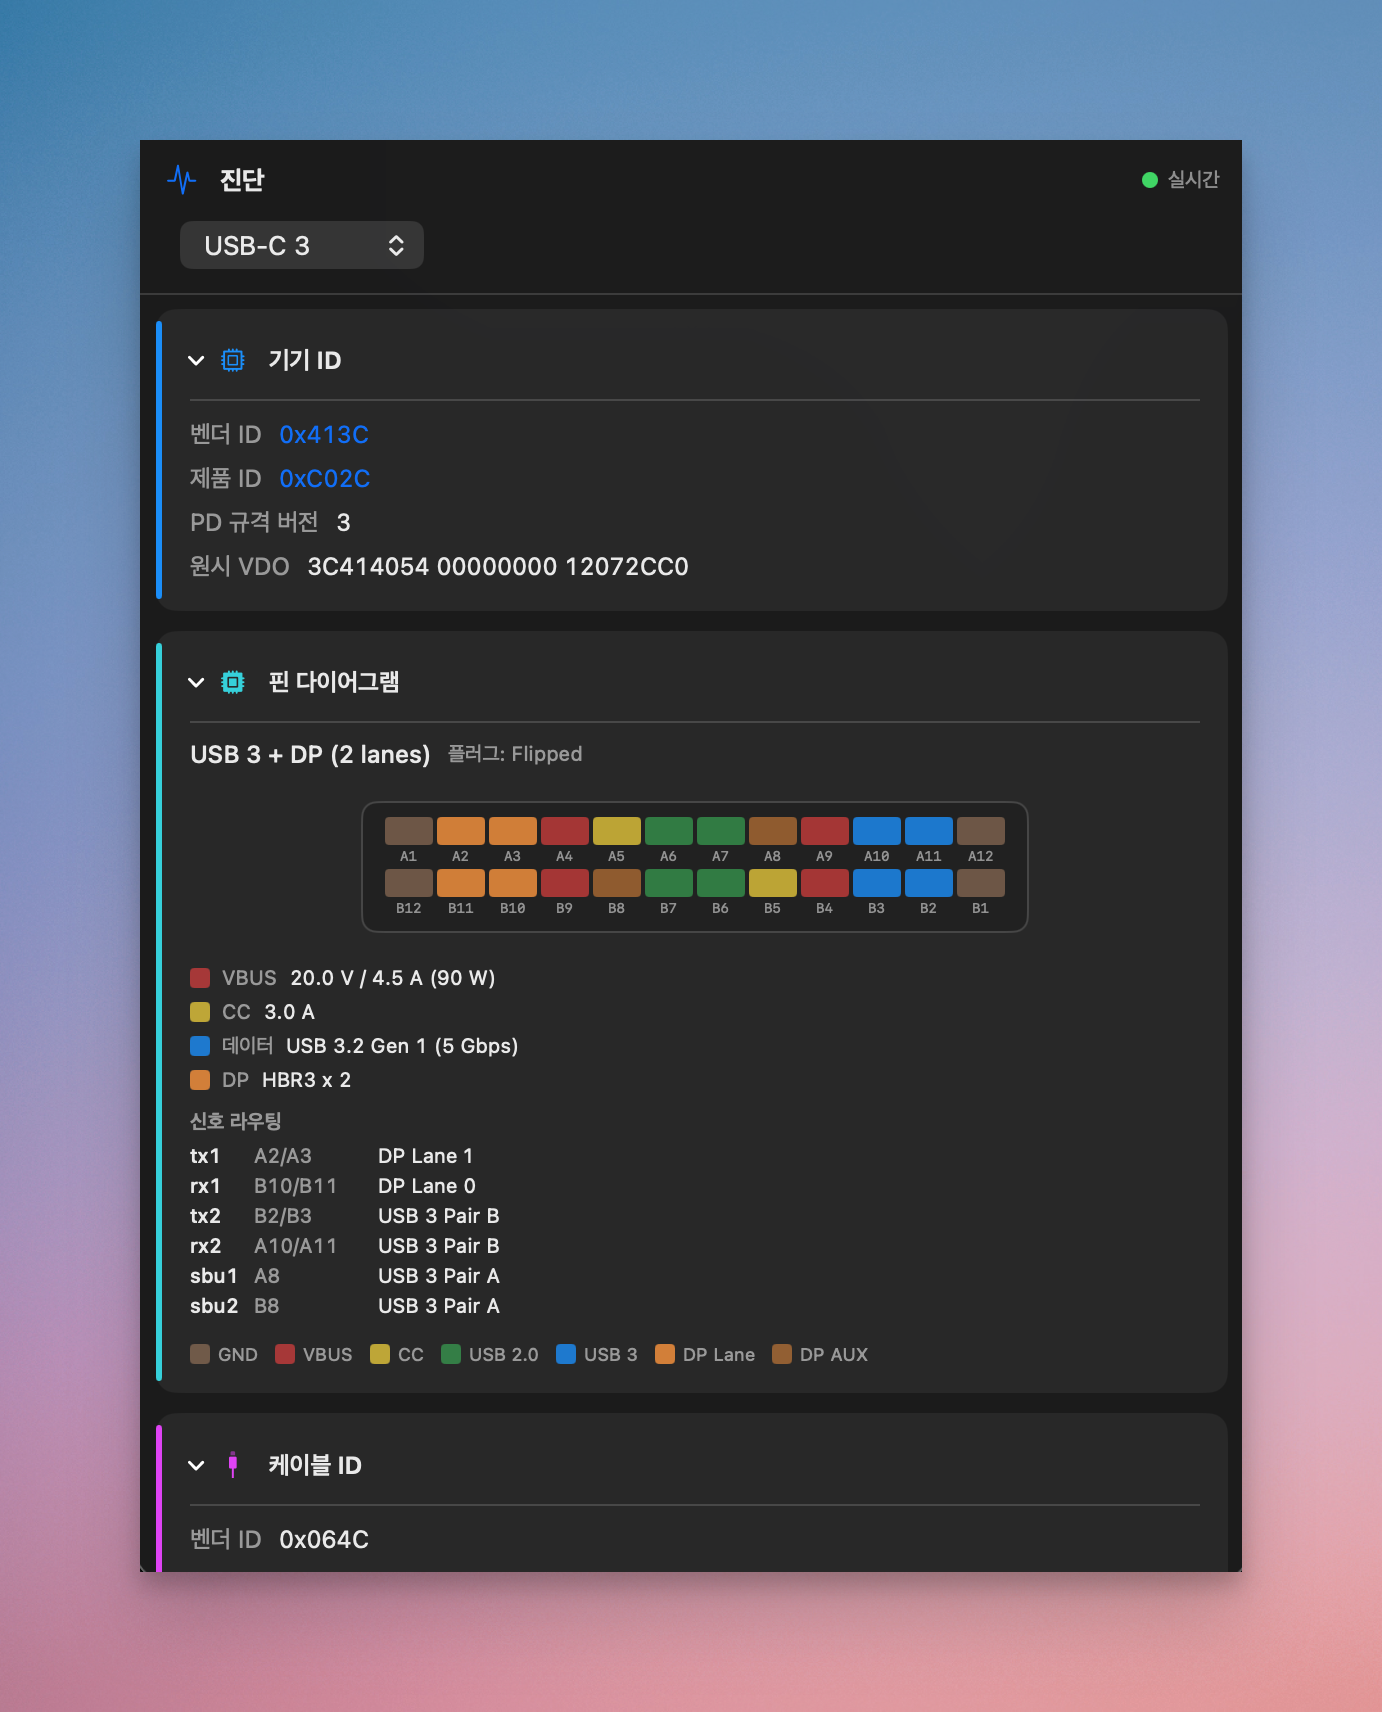Select pin A7 swatch
The width and height of the screenshot is (1382, 1712).
click(721, 831)
